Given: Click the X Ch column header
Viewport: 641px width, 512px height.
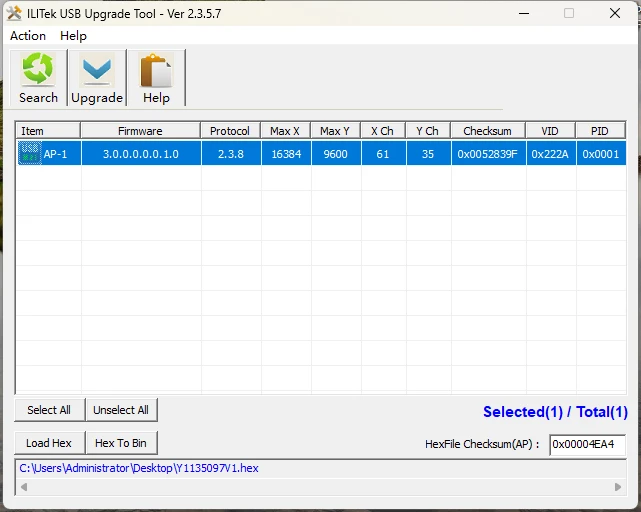Looking at the screenshot, I should click(x=383, y=131).
